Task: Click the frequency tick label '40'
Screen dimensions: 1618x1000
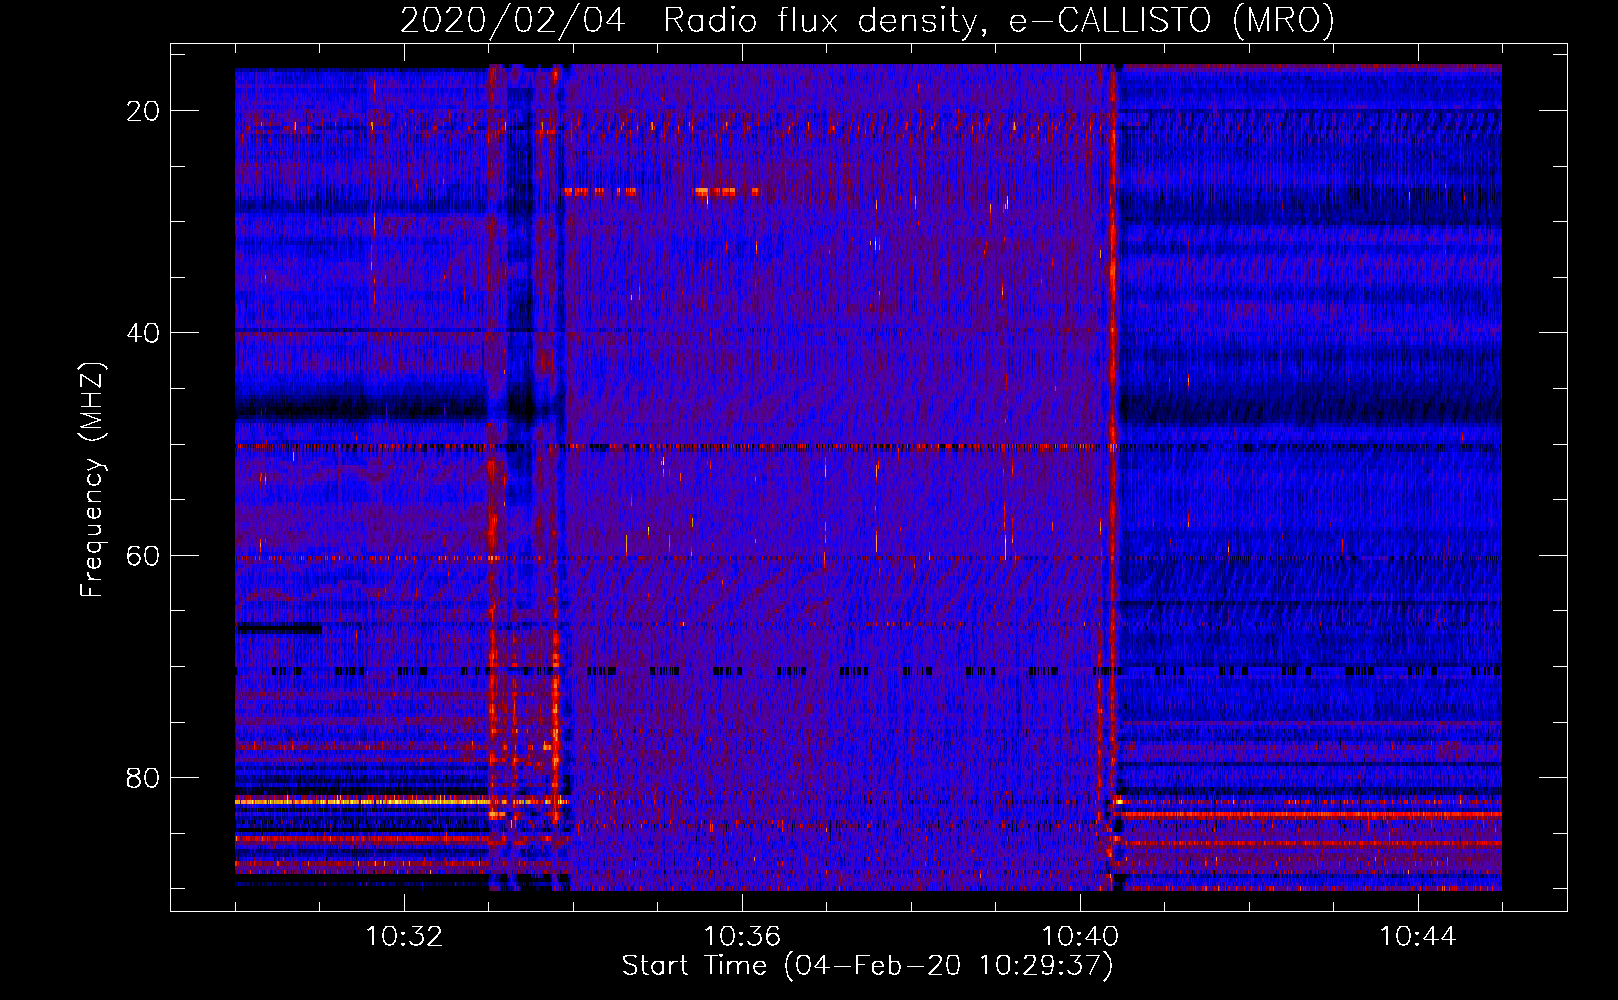Action: (143, 333)
